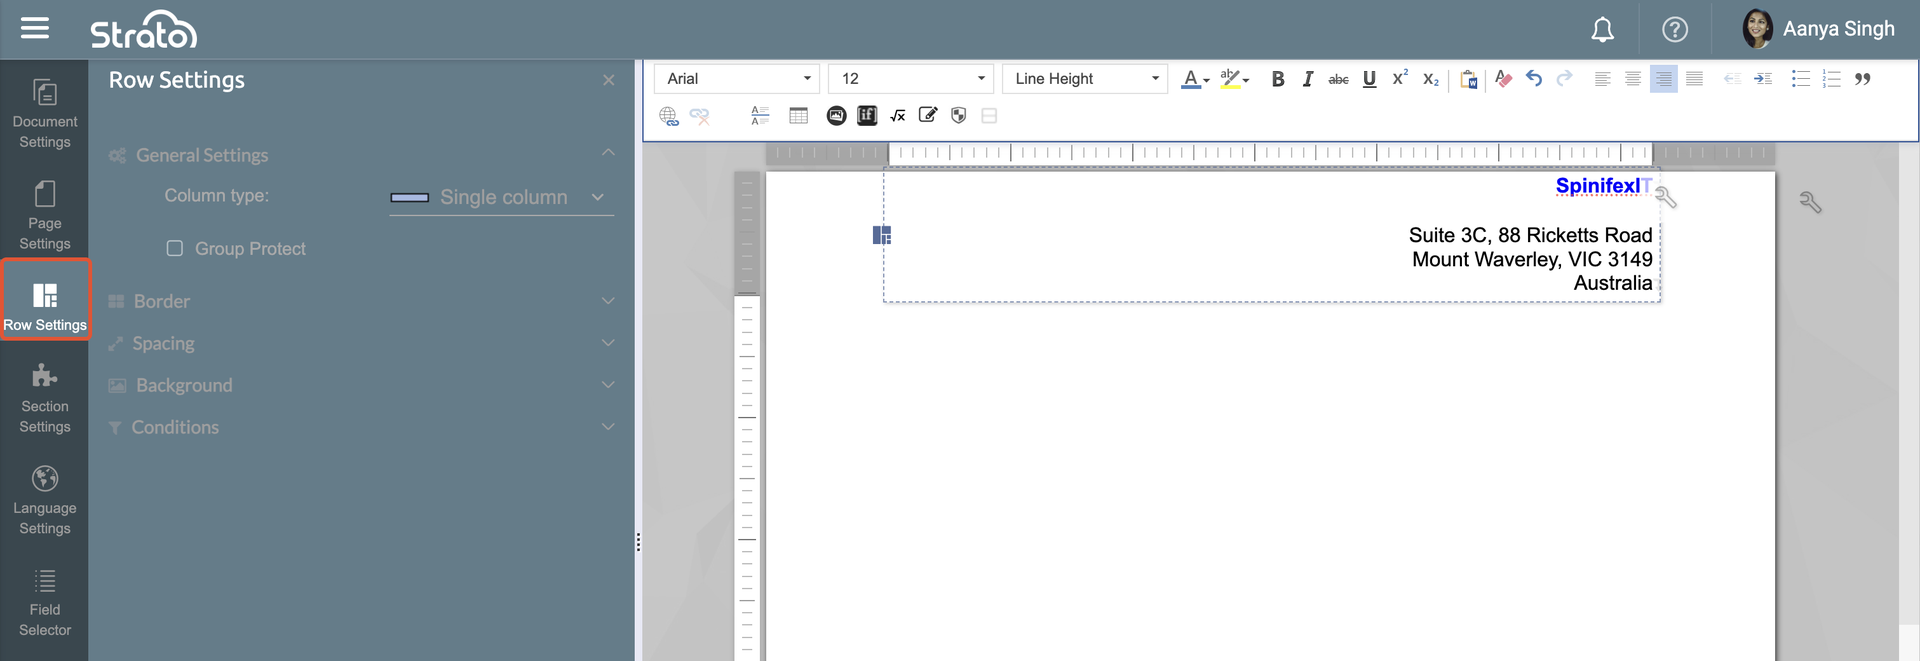Click the insert image icon
This screenshot has height=661, width=1920.
coord(836,116)
